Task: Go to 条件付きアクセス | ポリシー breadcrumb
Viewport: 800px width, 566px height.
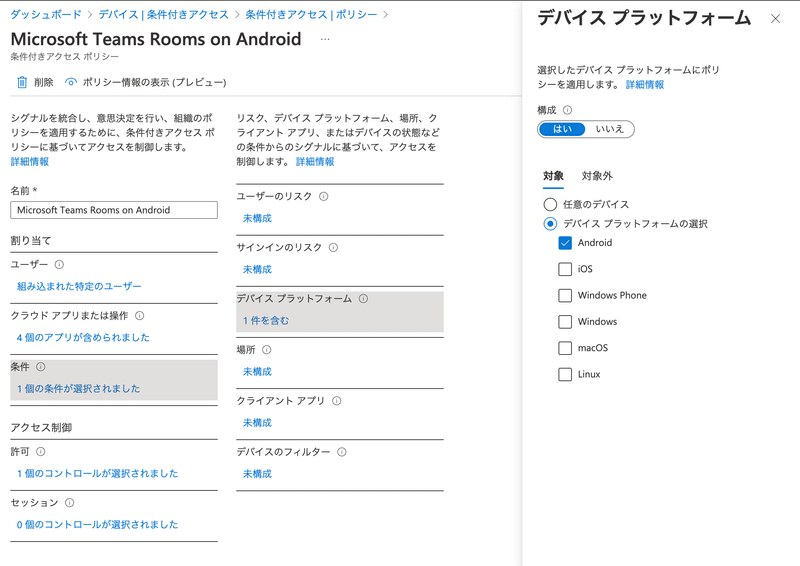Action: pyautogui.click(x=311, y=14)
